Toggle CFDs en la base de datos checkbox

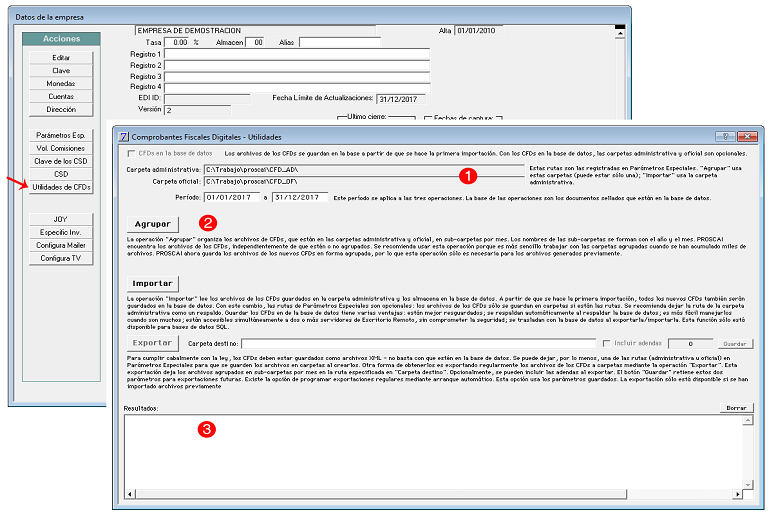[x=131, y=154]
